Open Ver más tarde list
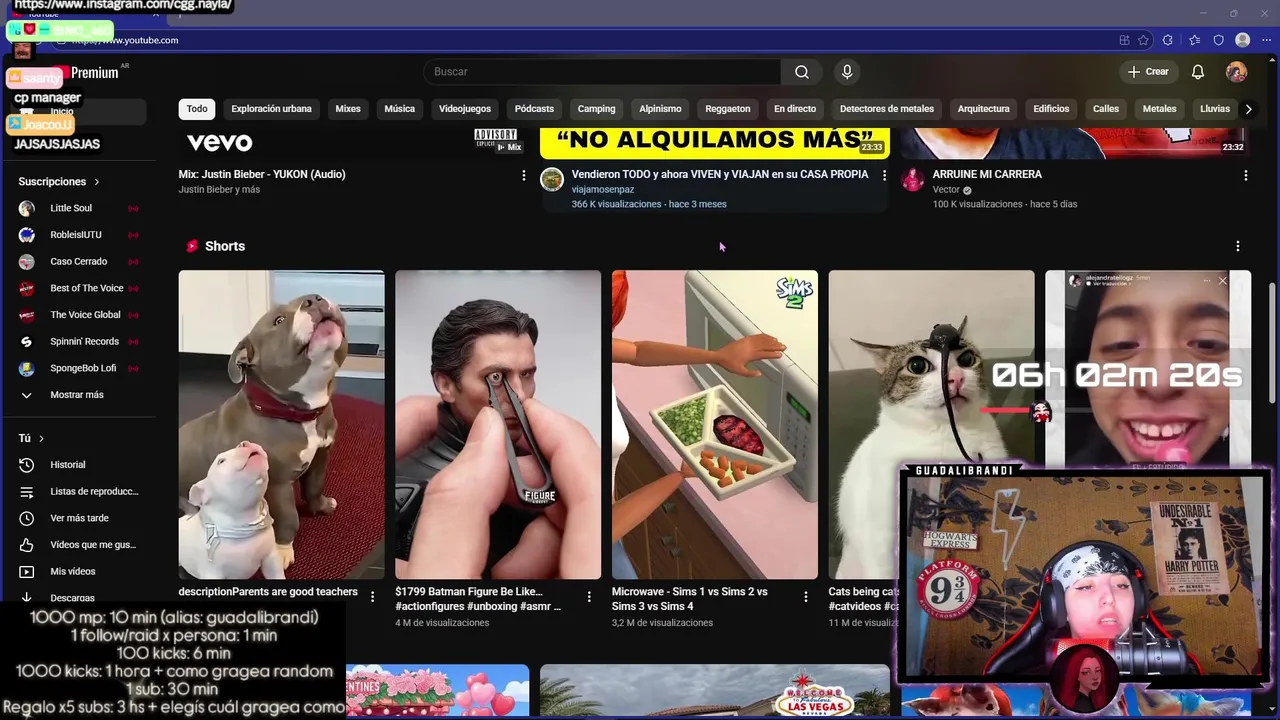This screenshot has height=720, width=1280. 80,518
